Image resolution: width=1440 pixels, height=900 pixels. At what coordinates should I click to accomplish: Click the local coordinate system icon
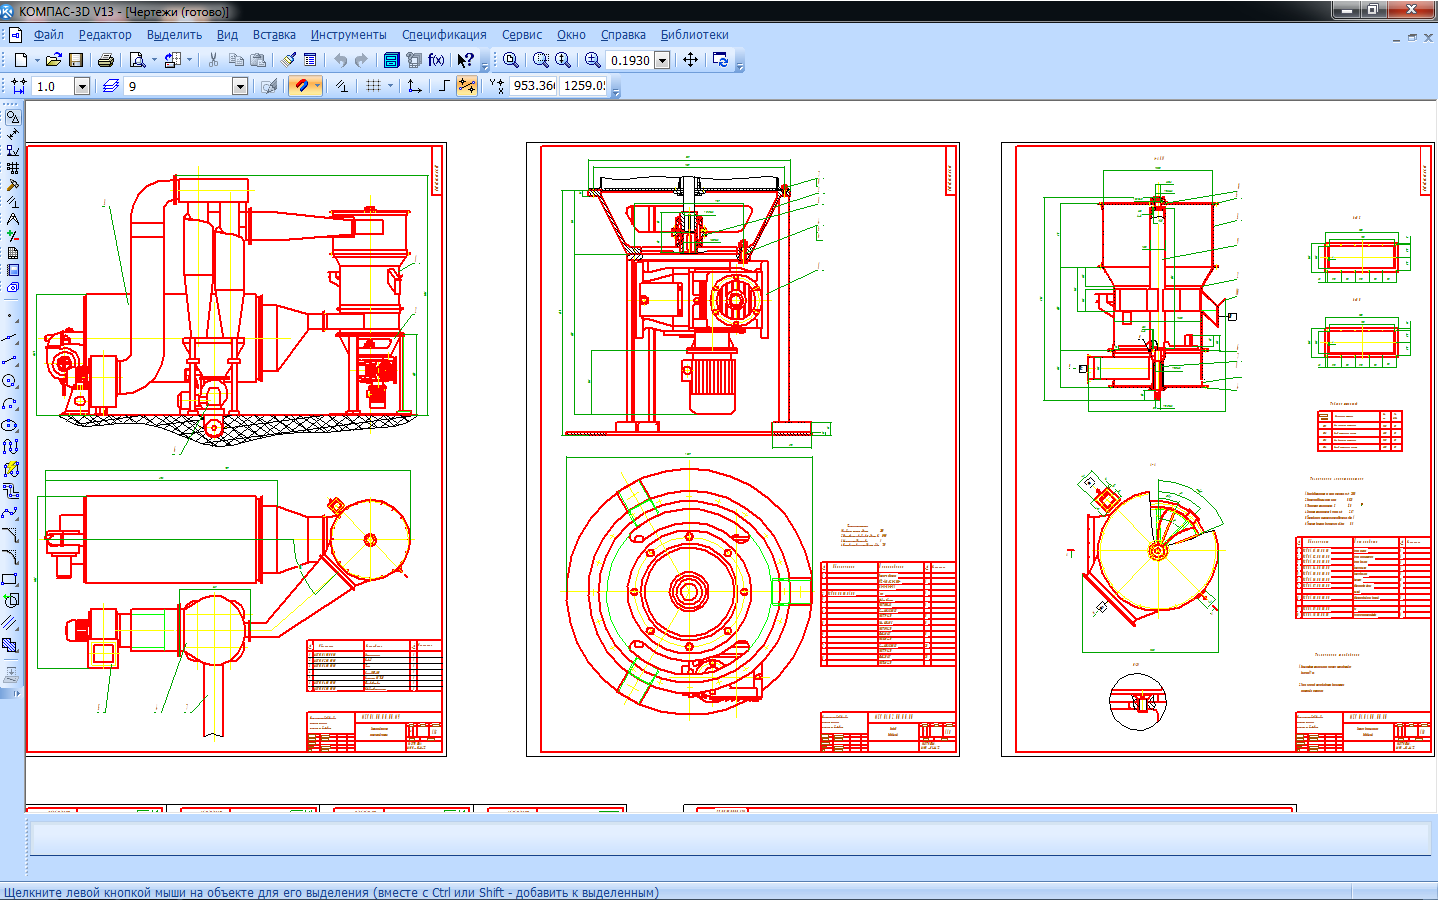pos(415,86)
